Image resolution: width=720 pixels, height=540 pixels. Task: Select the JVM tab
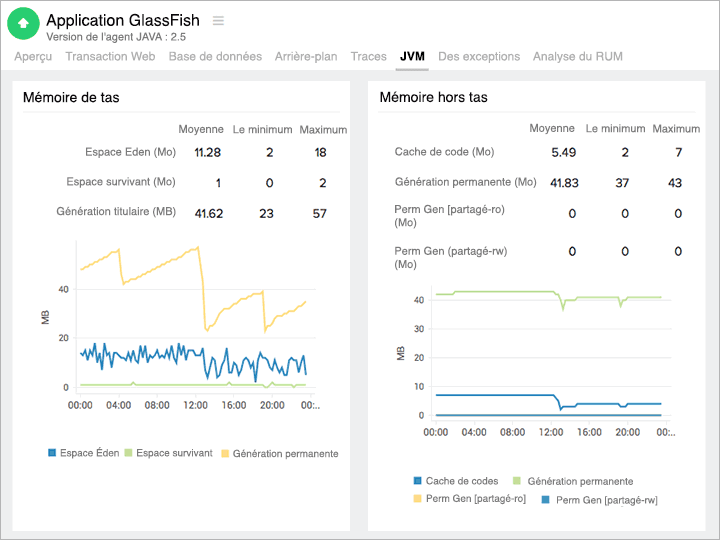coord(412,57)
